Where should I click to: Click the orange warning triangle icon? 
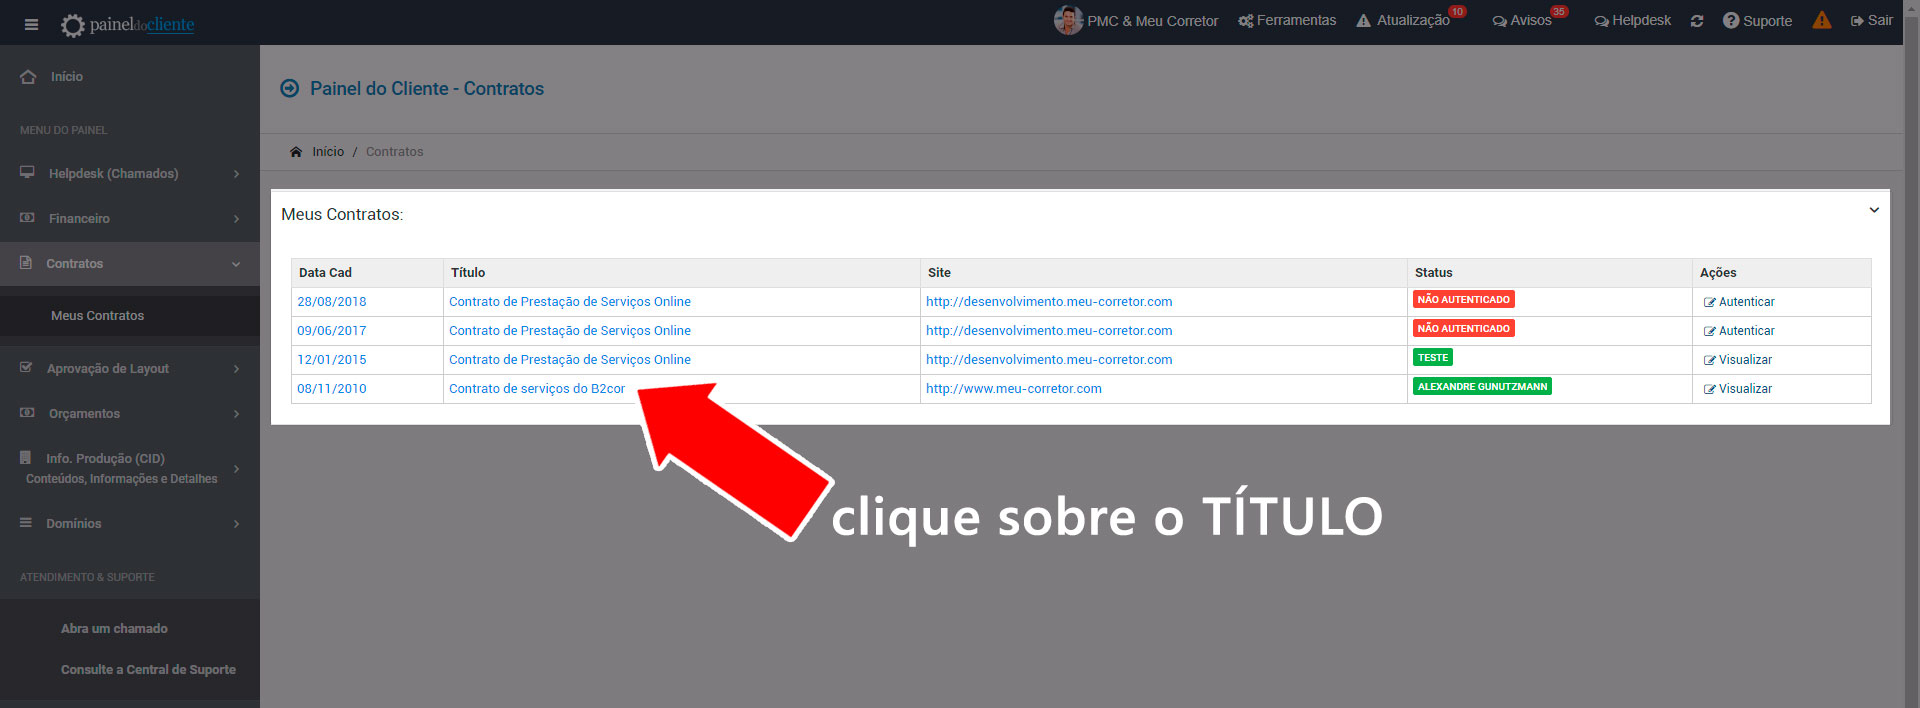pos(1822,21)
